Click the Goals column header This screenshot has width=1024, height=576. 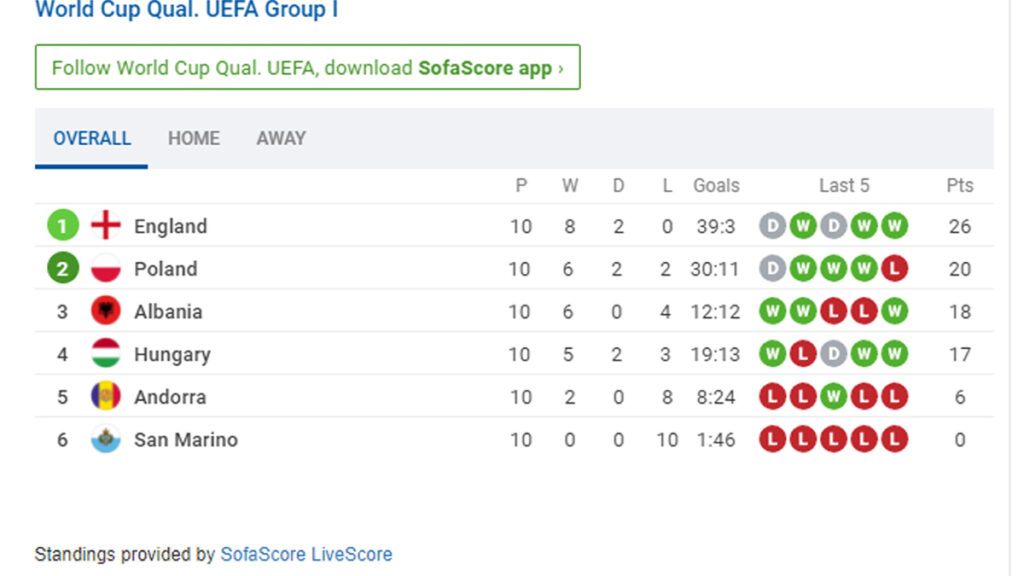click(x=716, y=185)
